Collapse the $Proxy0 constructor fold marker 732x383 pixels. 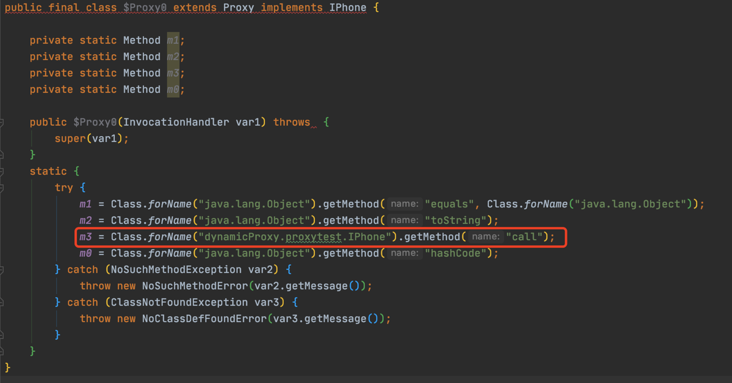coord(1,123)
